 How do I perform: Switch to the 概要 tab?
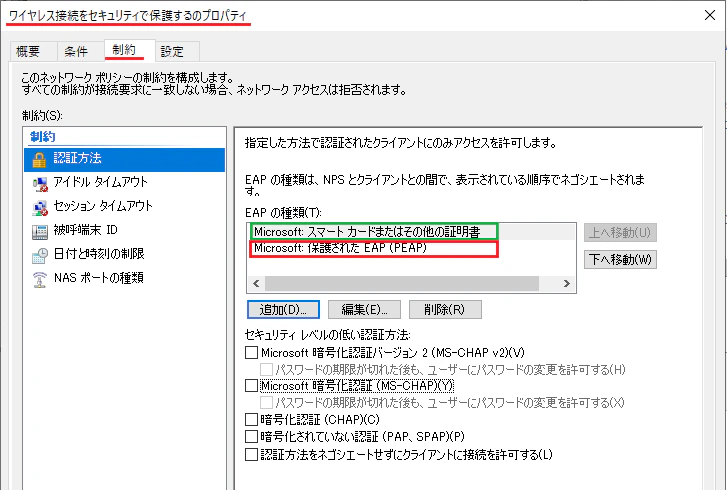pos(33,51)
